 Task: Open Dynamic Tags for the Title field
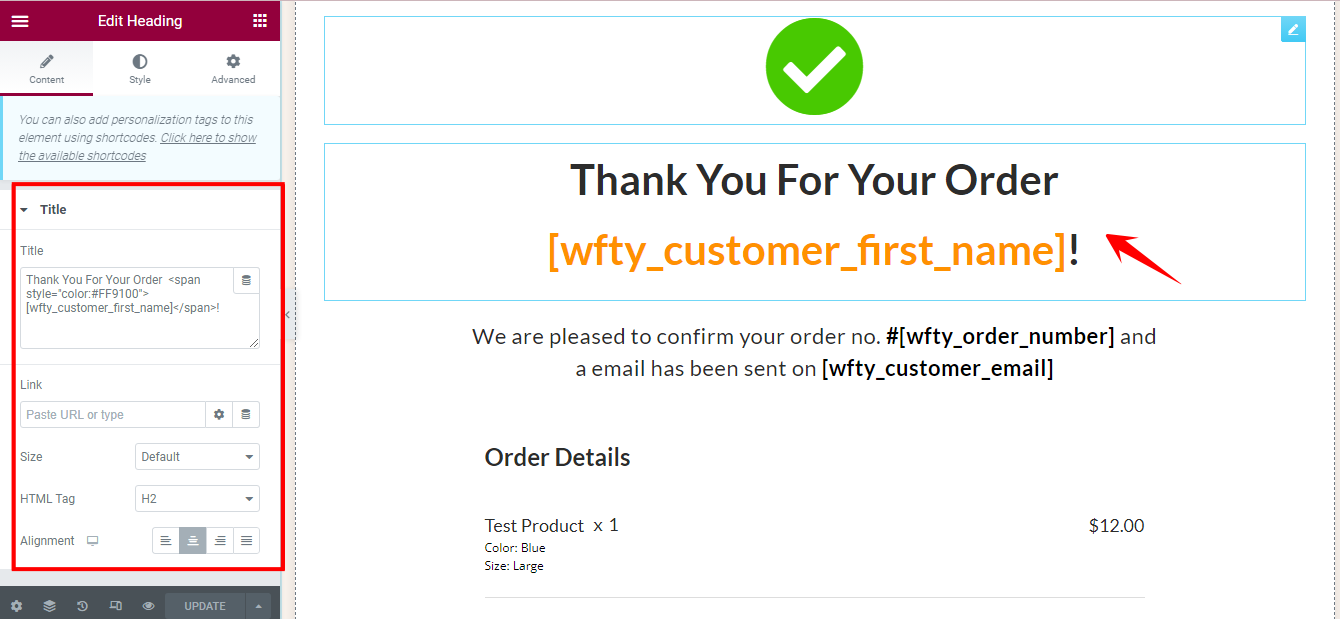tap(246, 280)
